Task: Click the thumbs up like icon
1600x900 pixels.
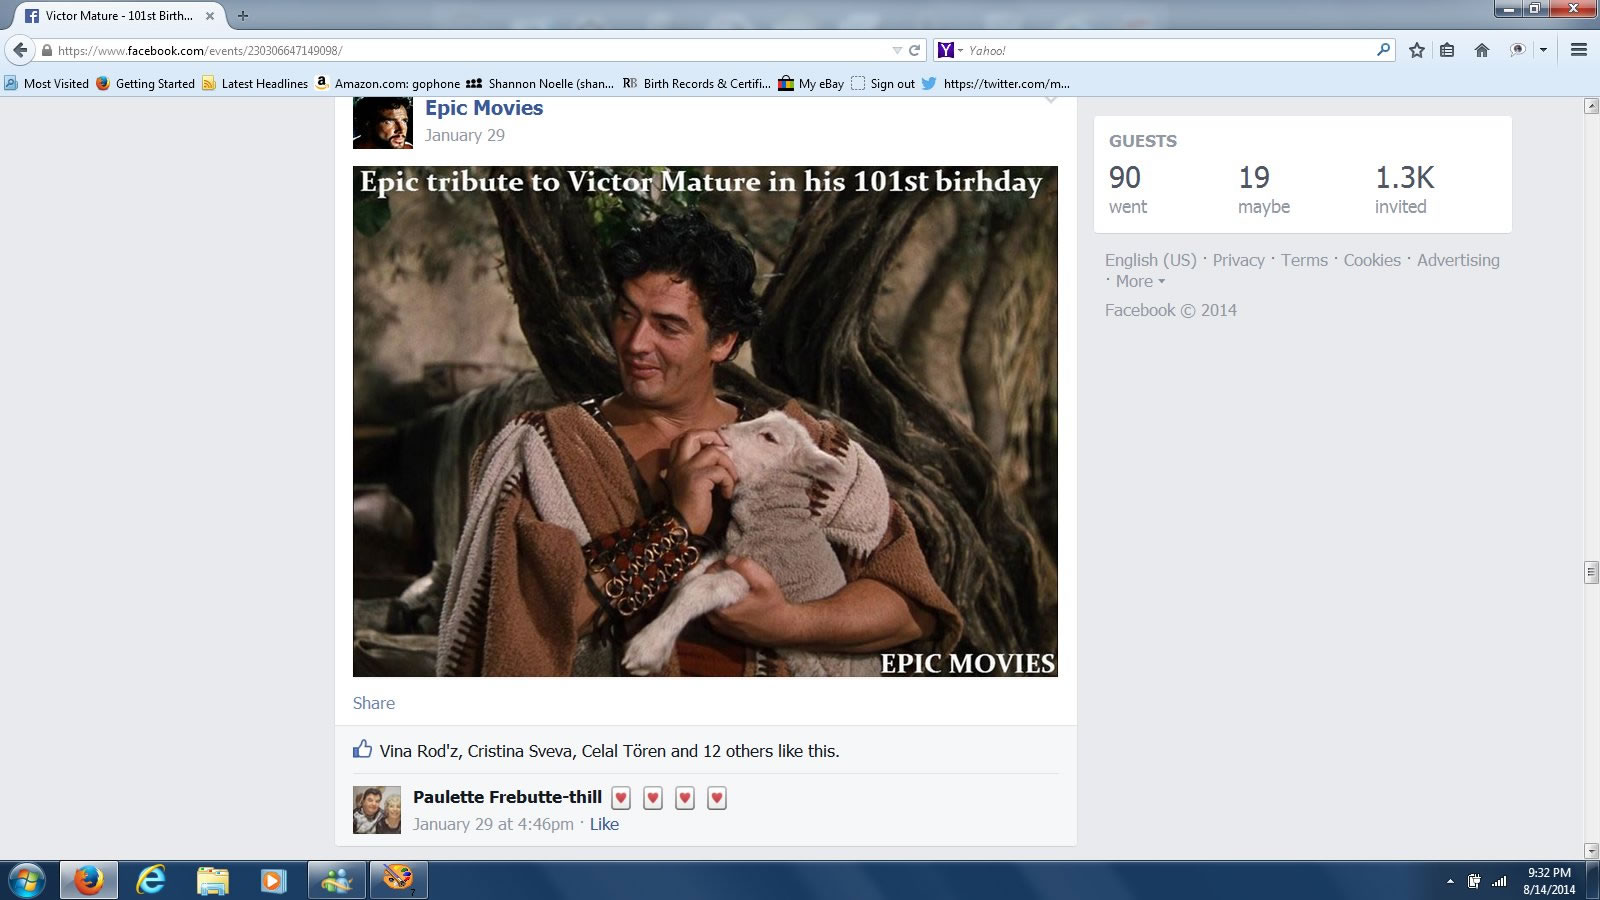Action: point(362,749)
